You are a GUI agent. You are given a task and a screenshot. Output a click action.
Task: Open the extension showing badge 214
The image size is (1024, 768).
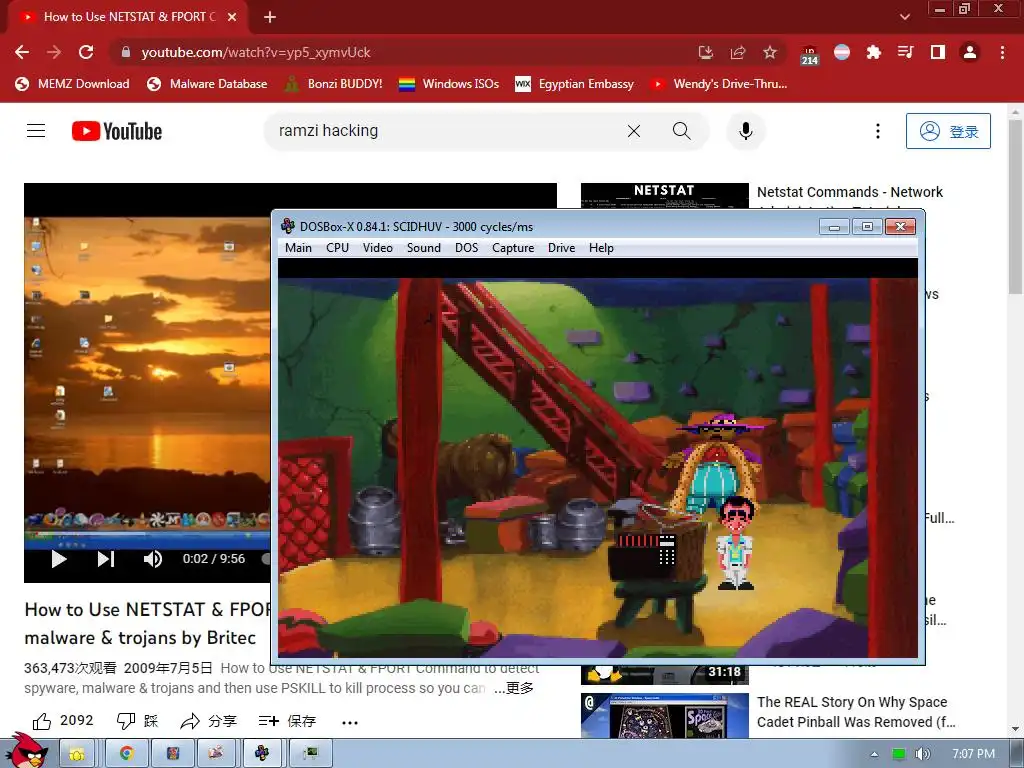coord(810,54)
